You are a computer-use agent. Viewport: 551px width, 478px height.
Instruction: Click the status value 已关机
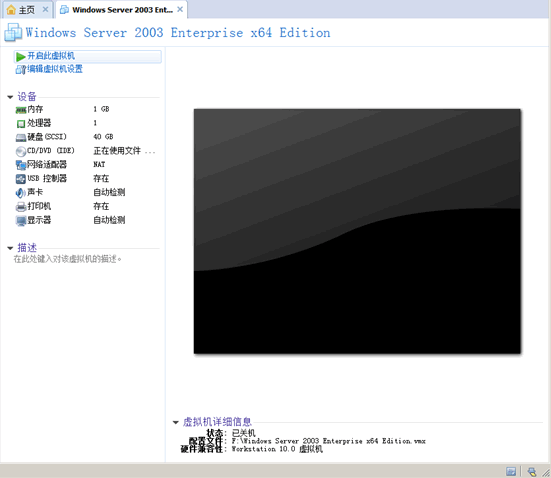pyautogui.click(x=244, y=433)
